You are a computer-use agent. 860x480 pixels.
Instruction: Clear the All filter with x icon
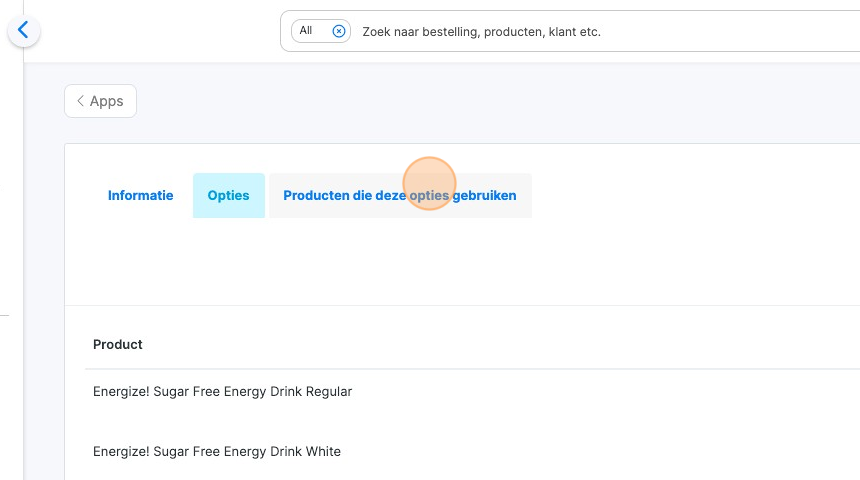click(339, 31)
